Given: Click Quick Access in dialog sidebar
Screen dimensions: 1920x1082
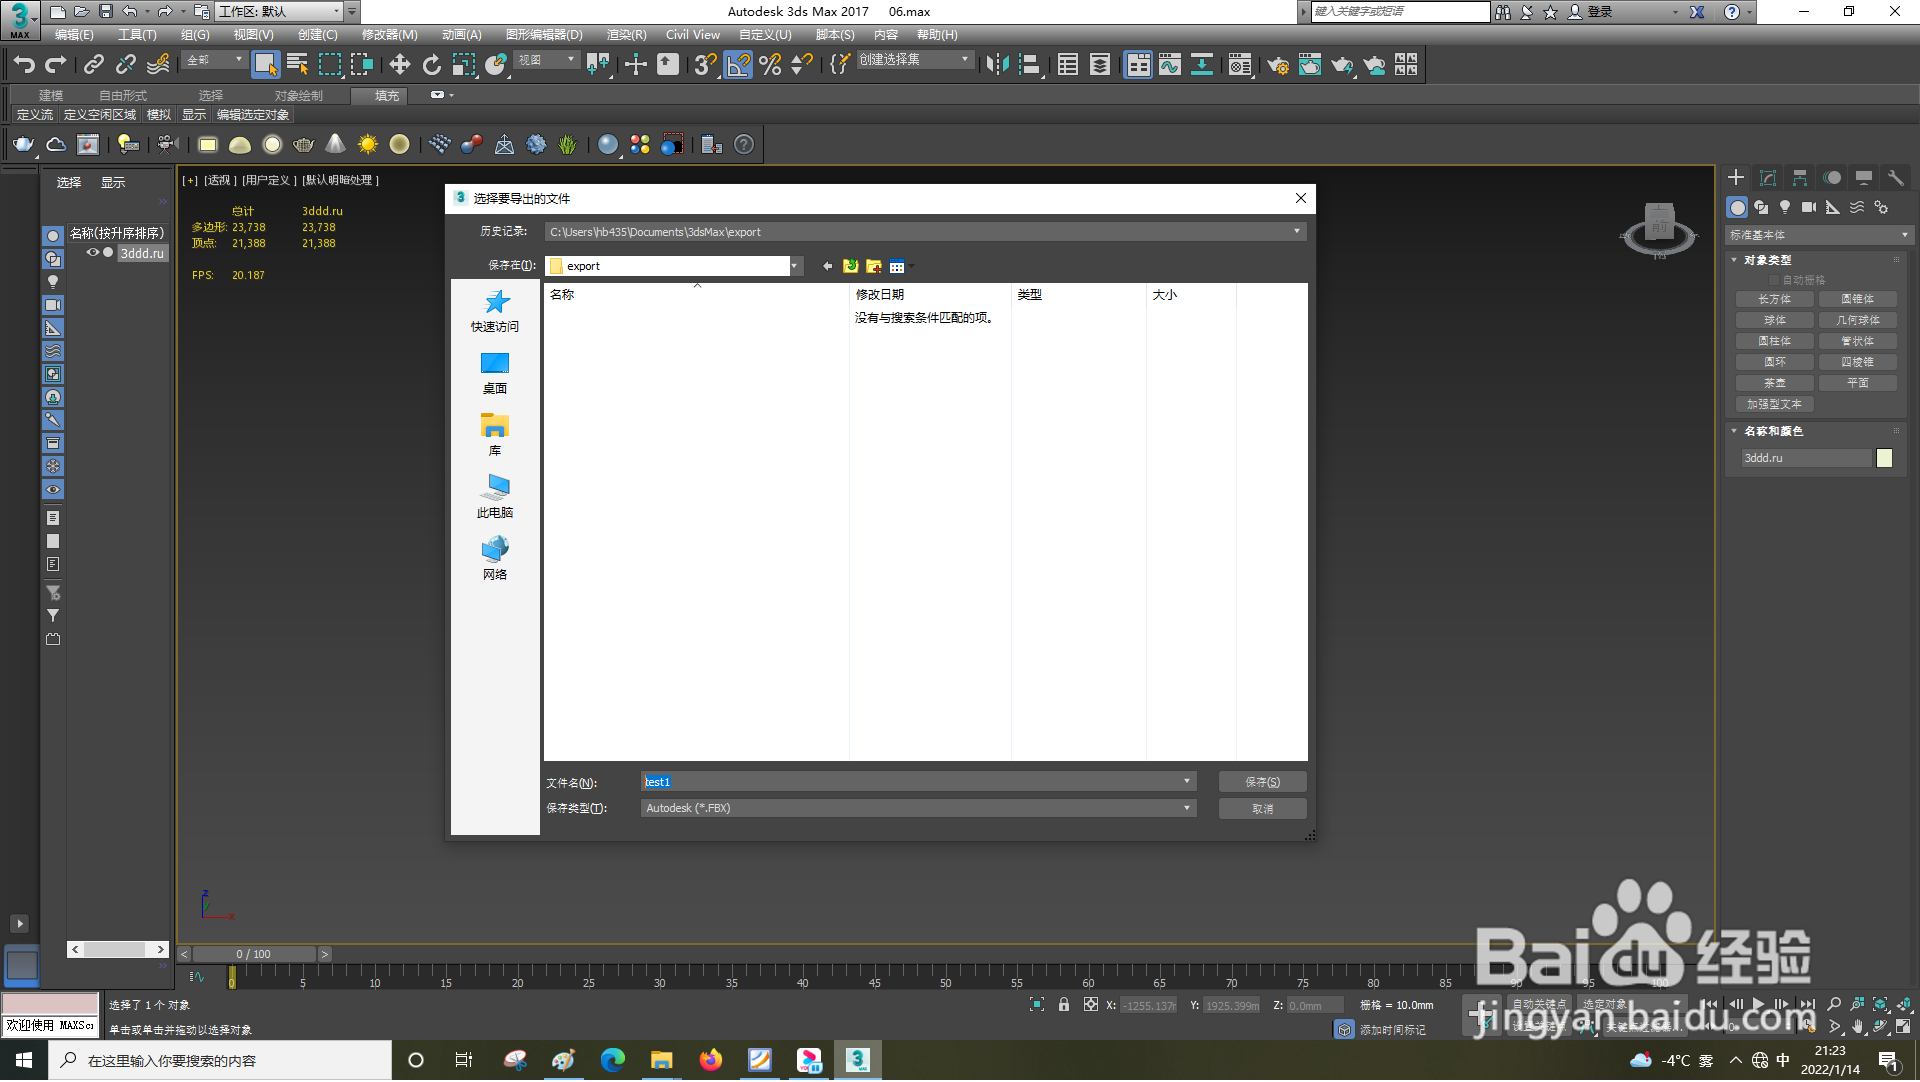Looking at the screenshot, I should pos(495,311).
